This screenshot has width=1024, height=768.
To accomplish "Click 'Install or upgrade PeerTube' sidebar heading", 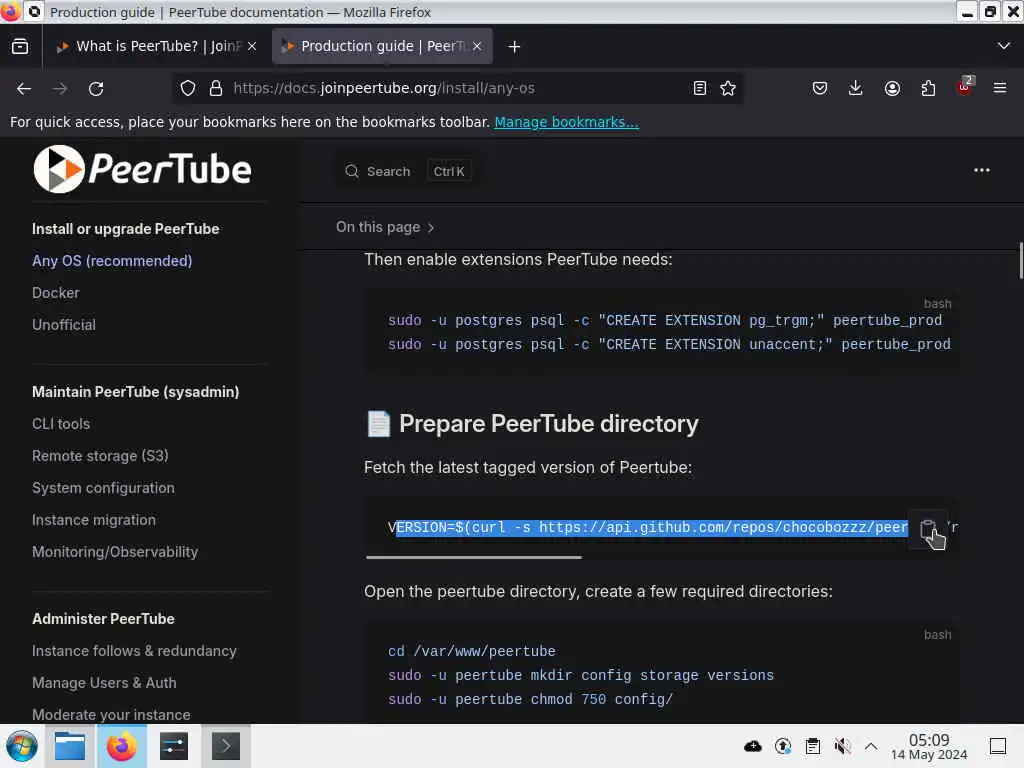I will pyautogui.click(x=125, y=229).
